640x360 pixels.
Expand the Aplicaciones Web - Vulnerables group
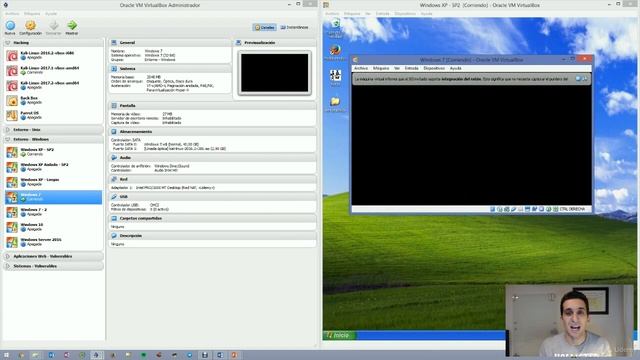(8, 256)
